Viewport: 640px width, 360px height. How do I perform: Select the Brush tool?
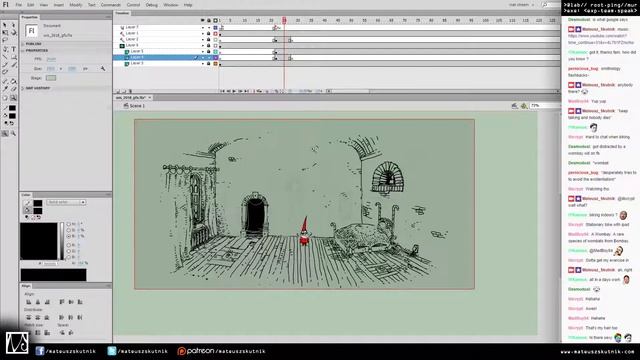point(13,65)
